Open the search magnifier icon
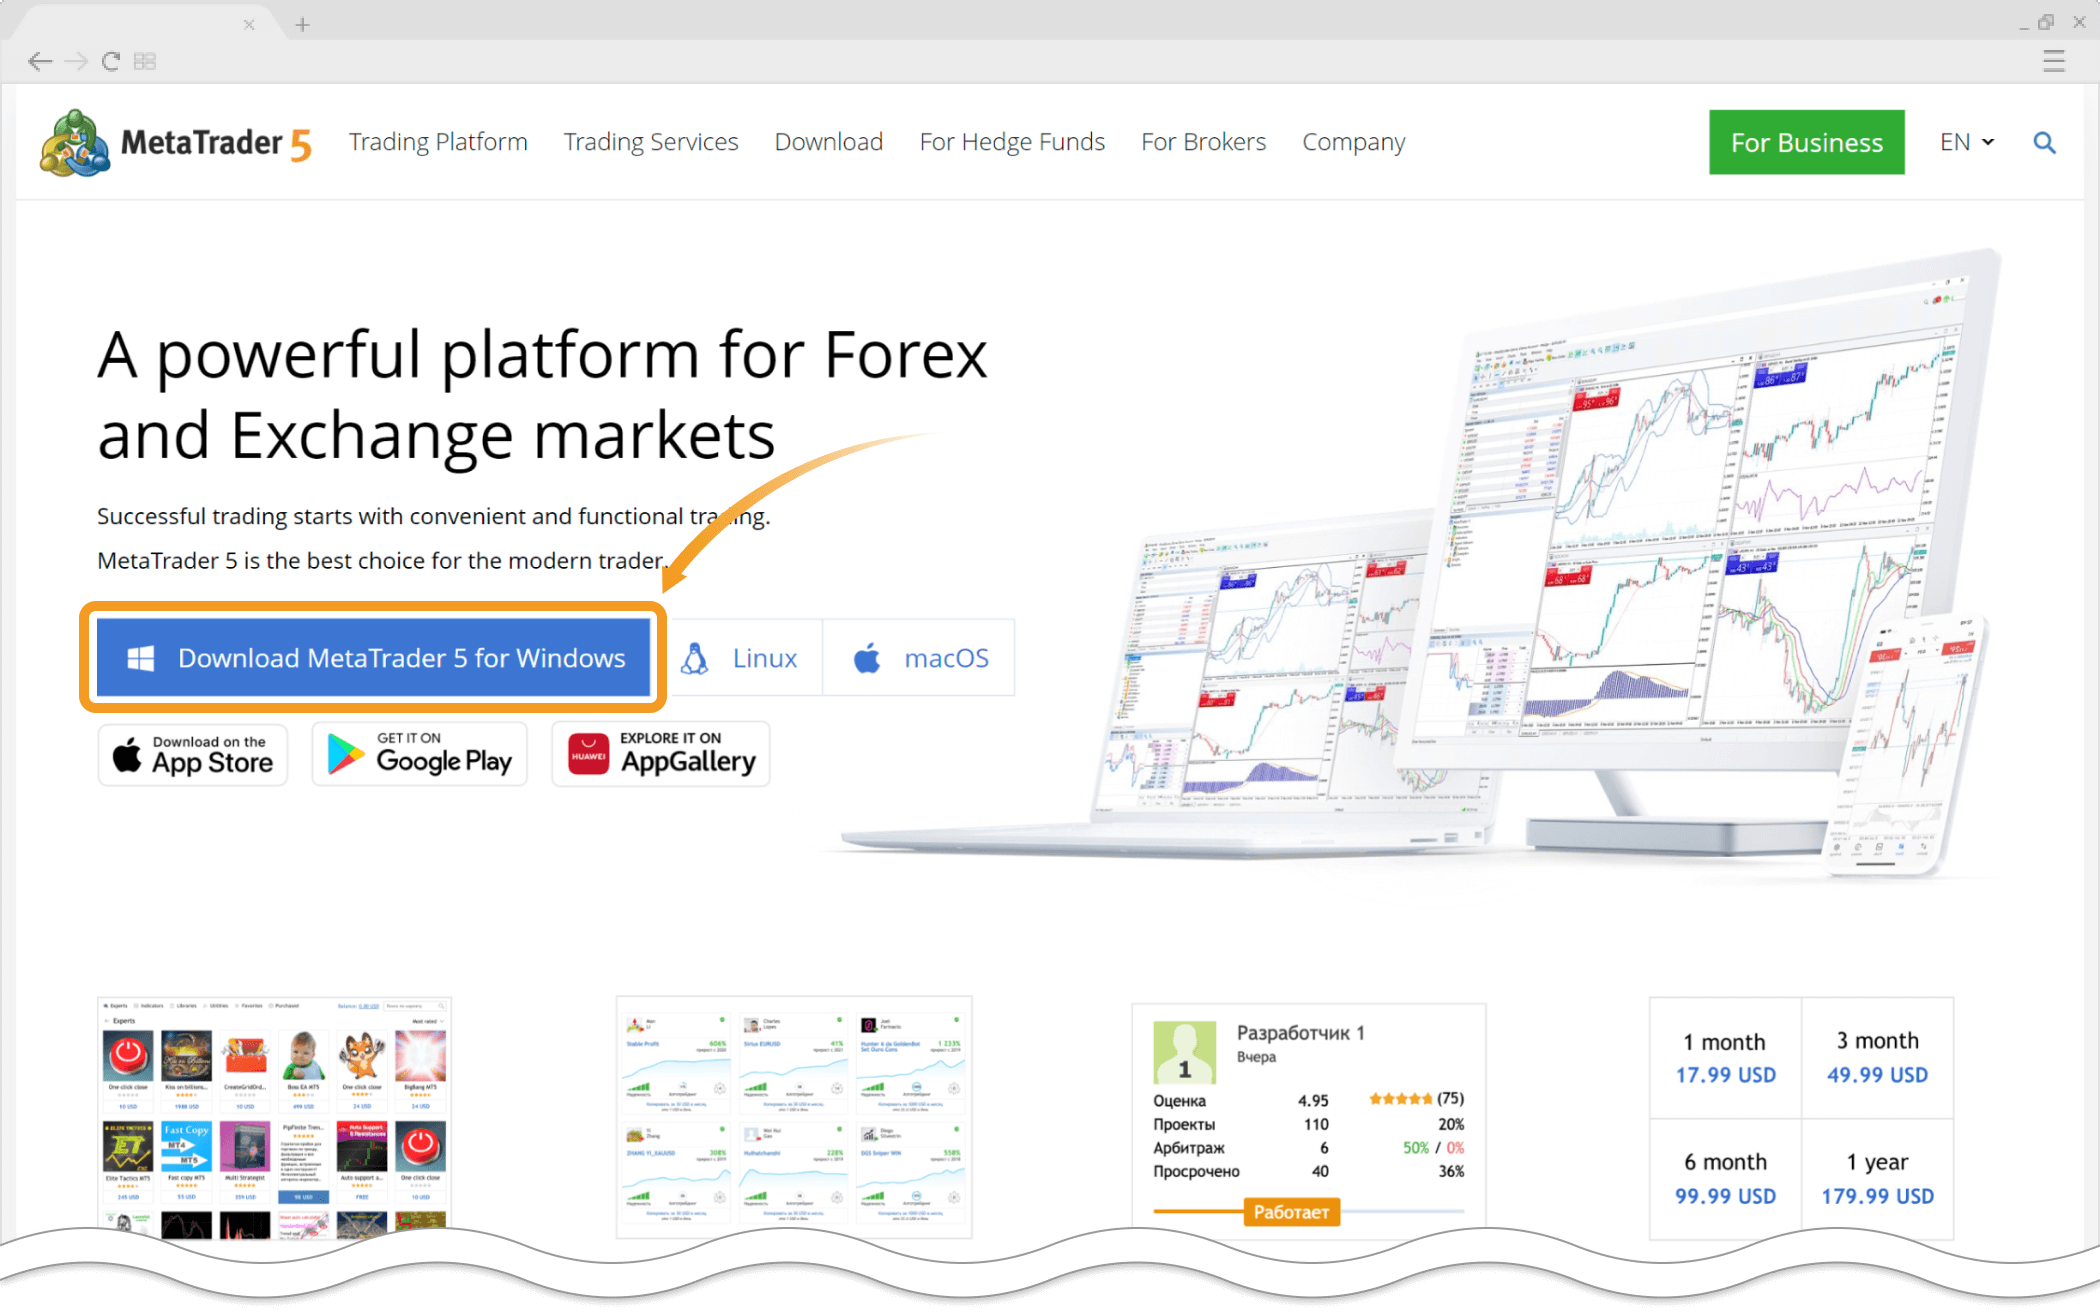This screenshot has width=2100, height=1312. 2044,143
